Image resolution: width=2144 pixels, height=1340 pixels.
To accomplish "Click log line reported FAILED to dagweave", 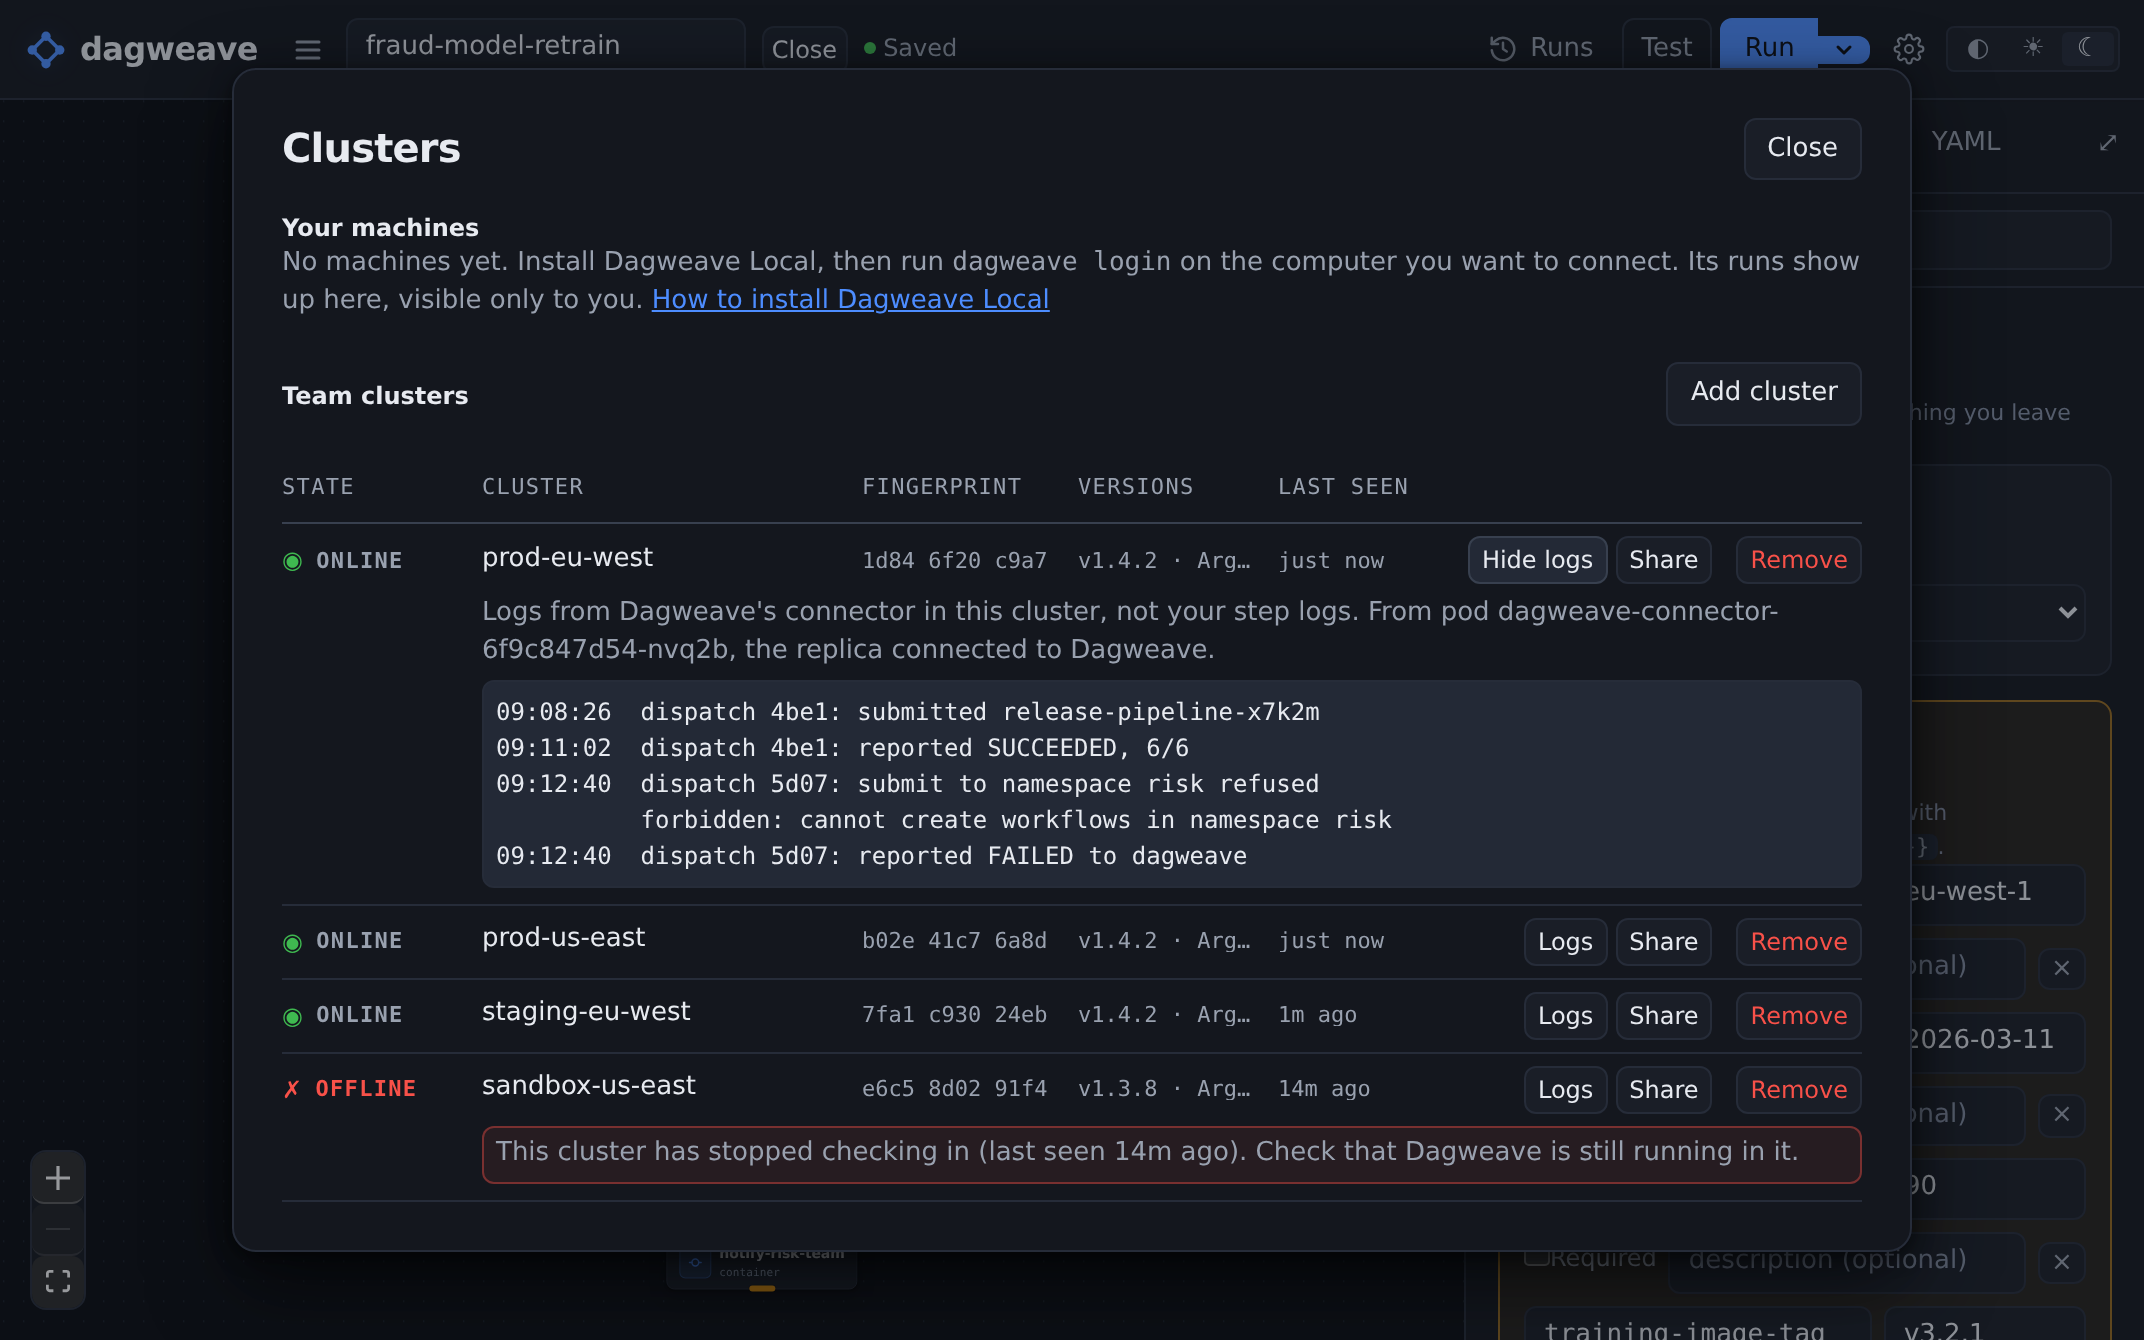I will pos(871,856).
